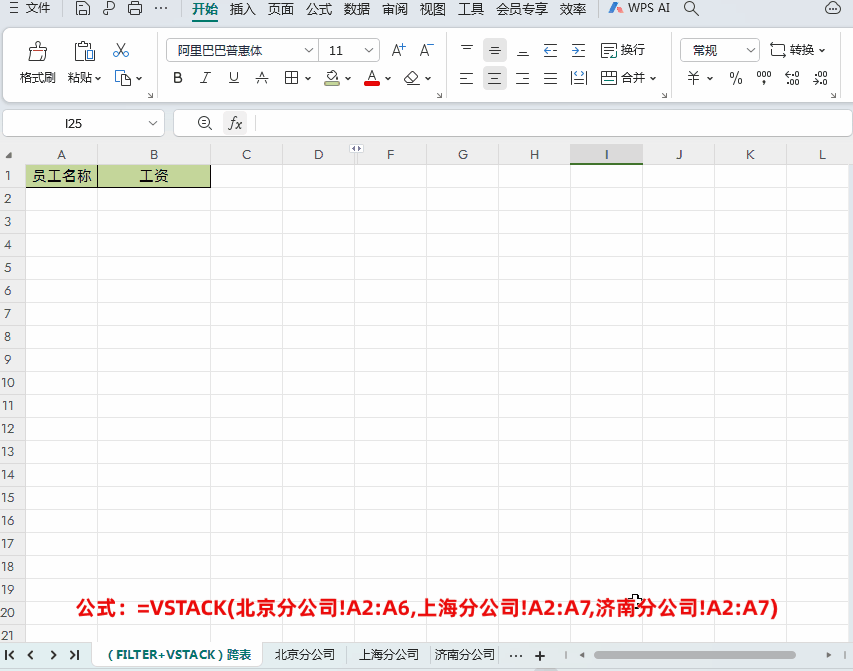The width and height of the screenshot is (853, 671).
Task: Toggle bold formatting
Action: point(178,78)
